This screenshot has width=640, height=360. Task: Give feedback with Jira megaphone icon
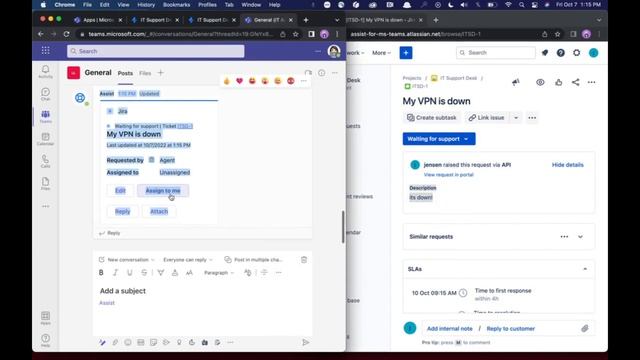[516, 82]
